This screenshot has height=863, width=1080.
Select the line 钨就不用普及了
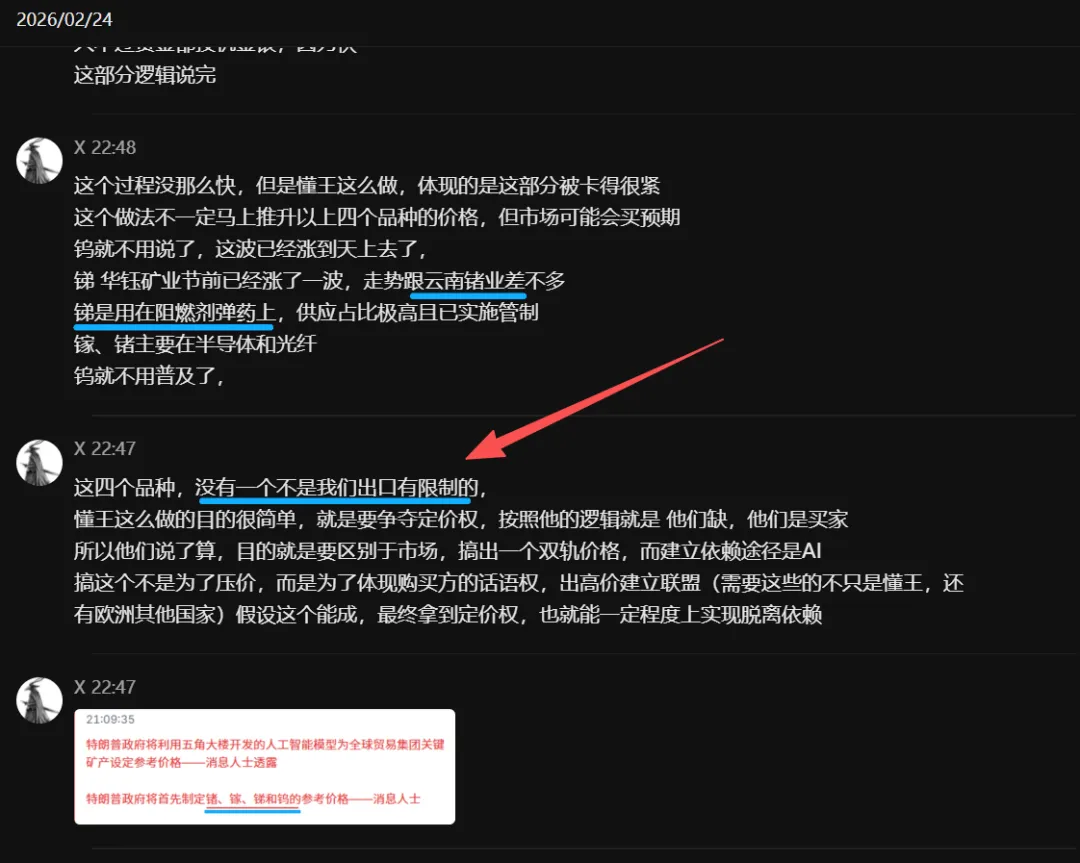(x=149, y=376)
